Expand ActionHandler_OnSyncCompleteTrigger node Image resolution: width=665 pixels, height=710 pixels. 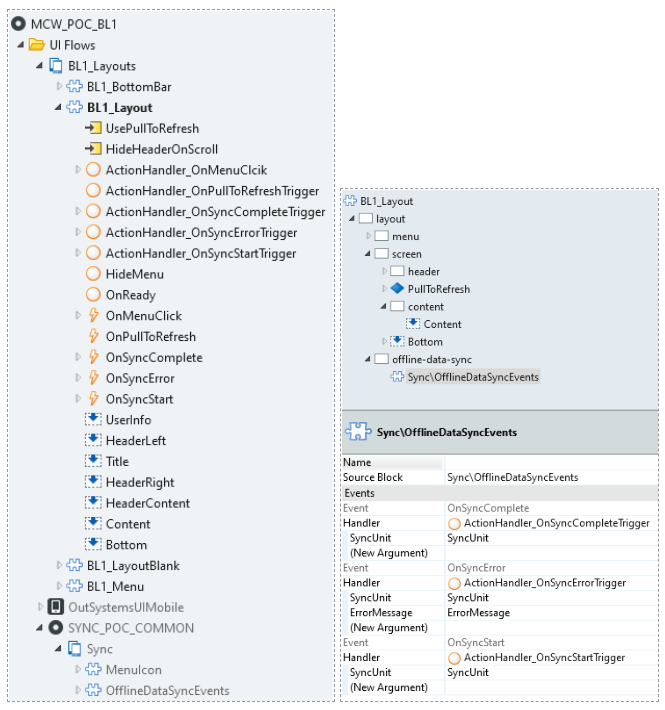click(x=78, y=211)
